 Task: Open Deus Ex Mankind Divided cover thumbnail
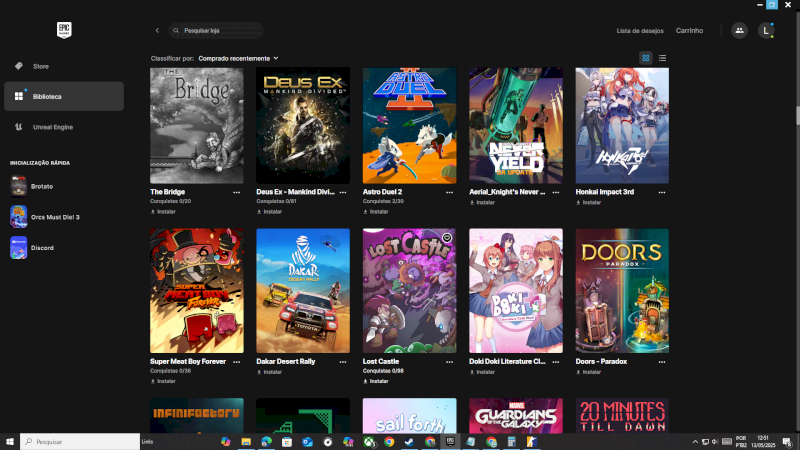click(x=303, y=125)
